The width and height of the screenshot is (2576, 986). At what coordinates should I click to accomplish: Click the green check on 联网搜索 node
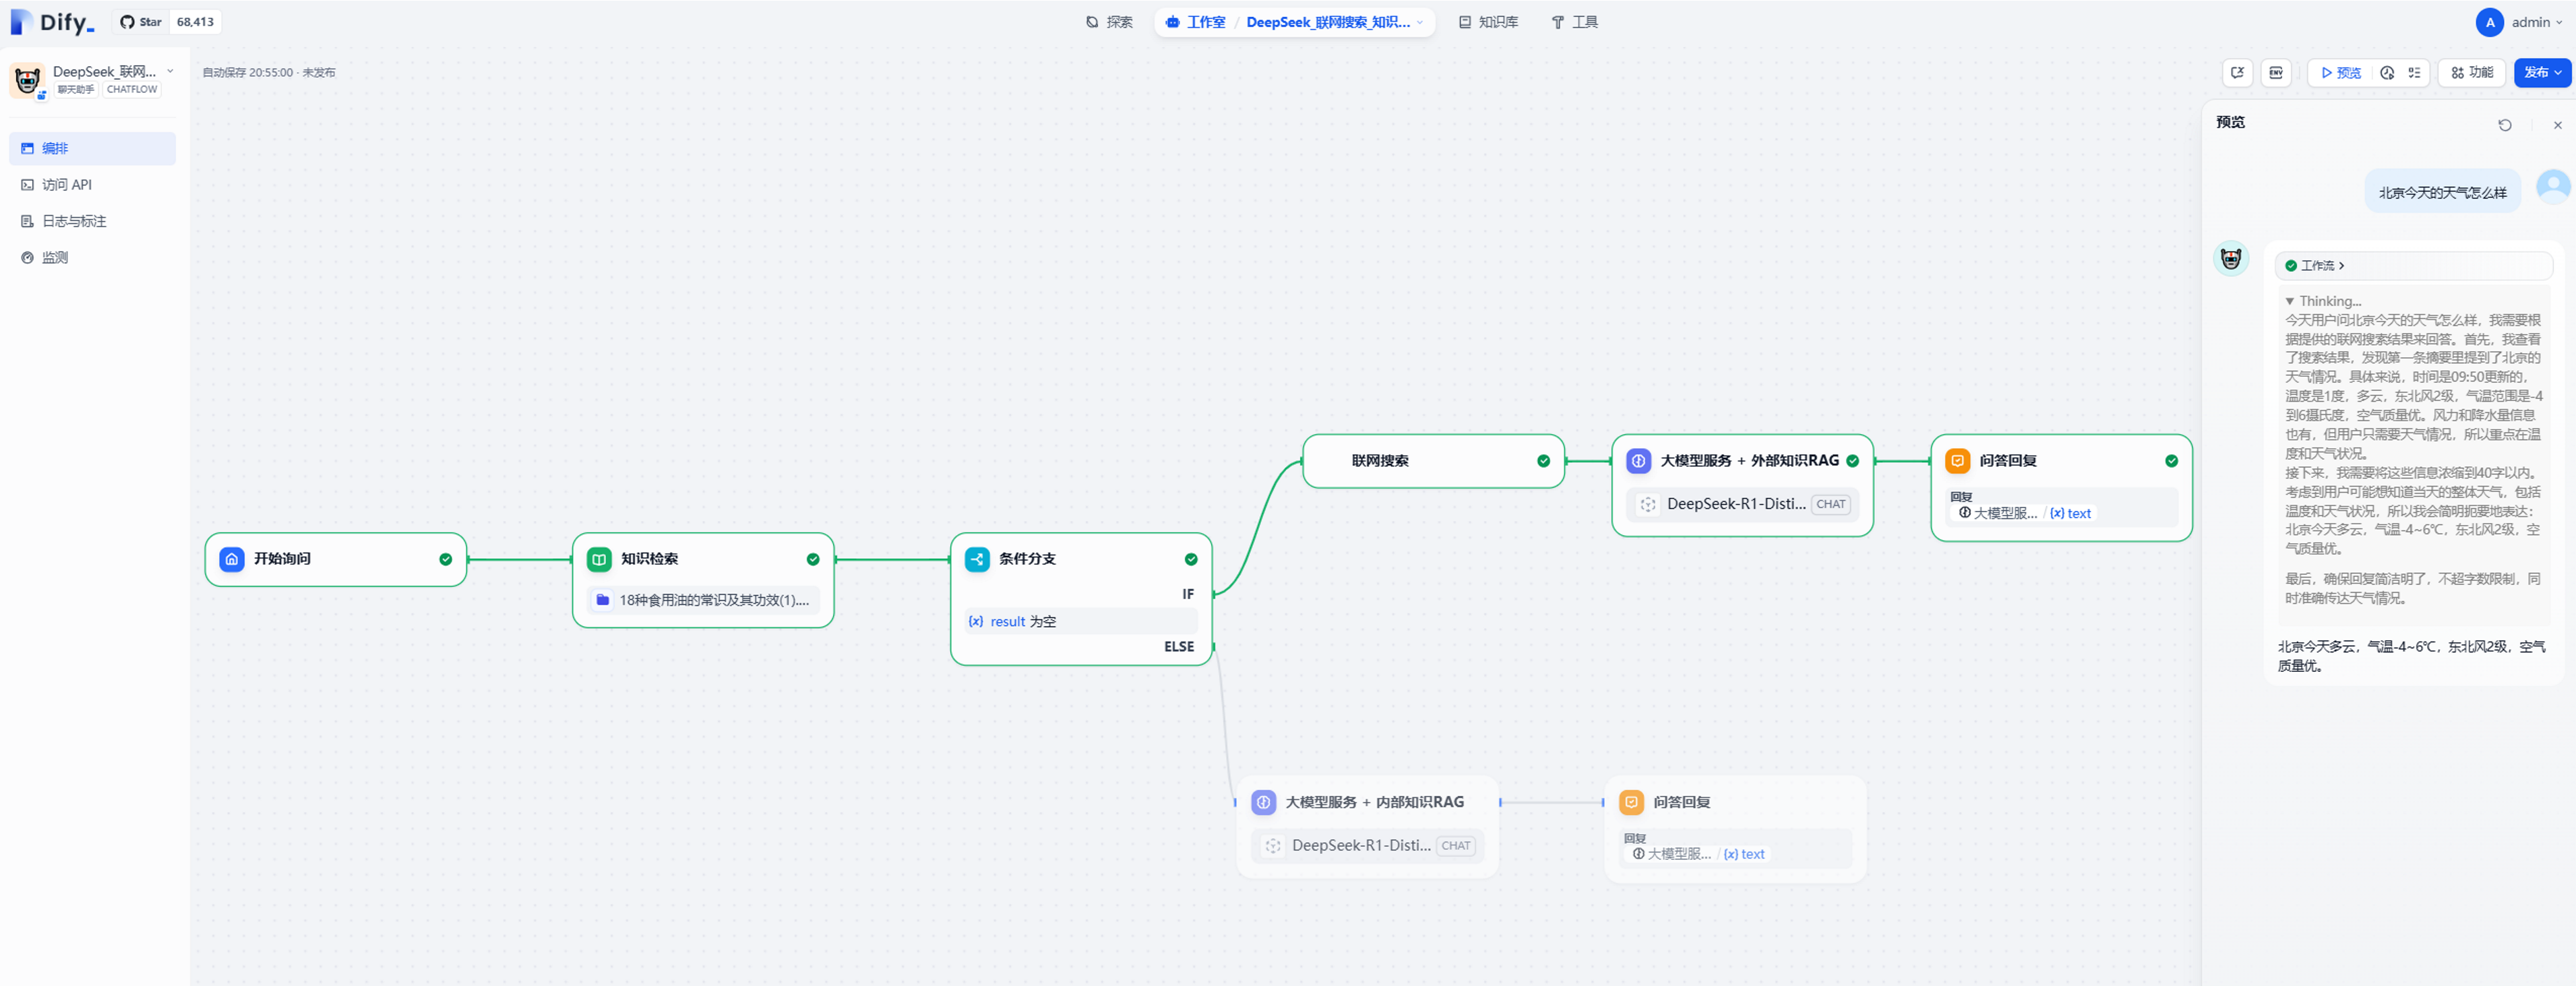click(x=1544, y=461)
